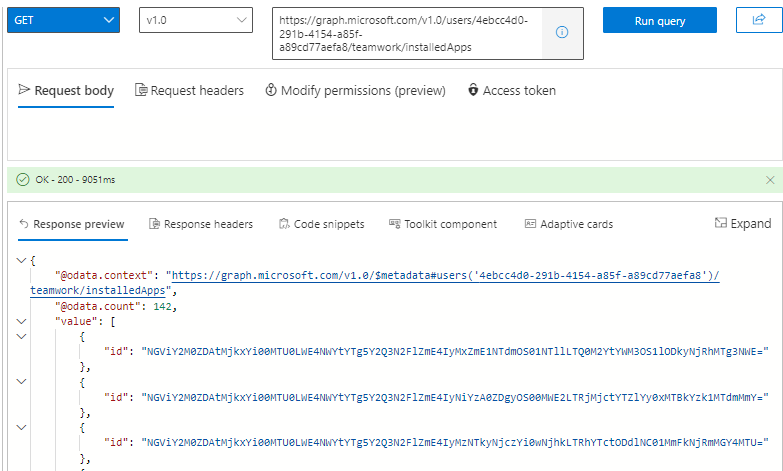Click the Expand response icon

pyautogui.click(x=720, y=223)
